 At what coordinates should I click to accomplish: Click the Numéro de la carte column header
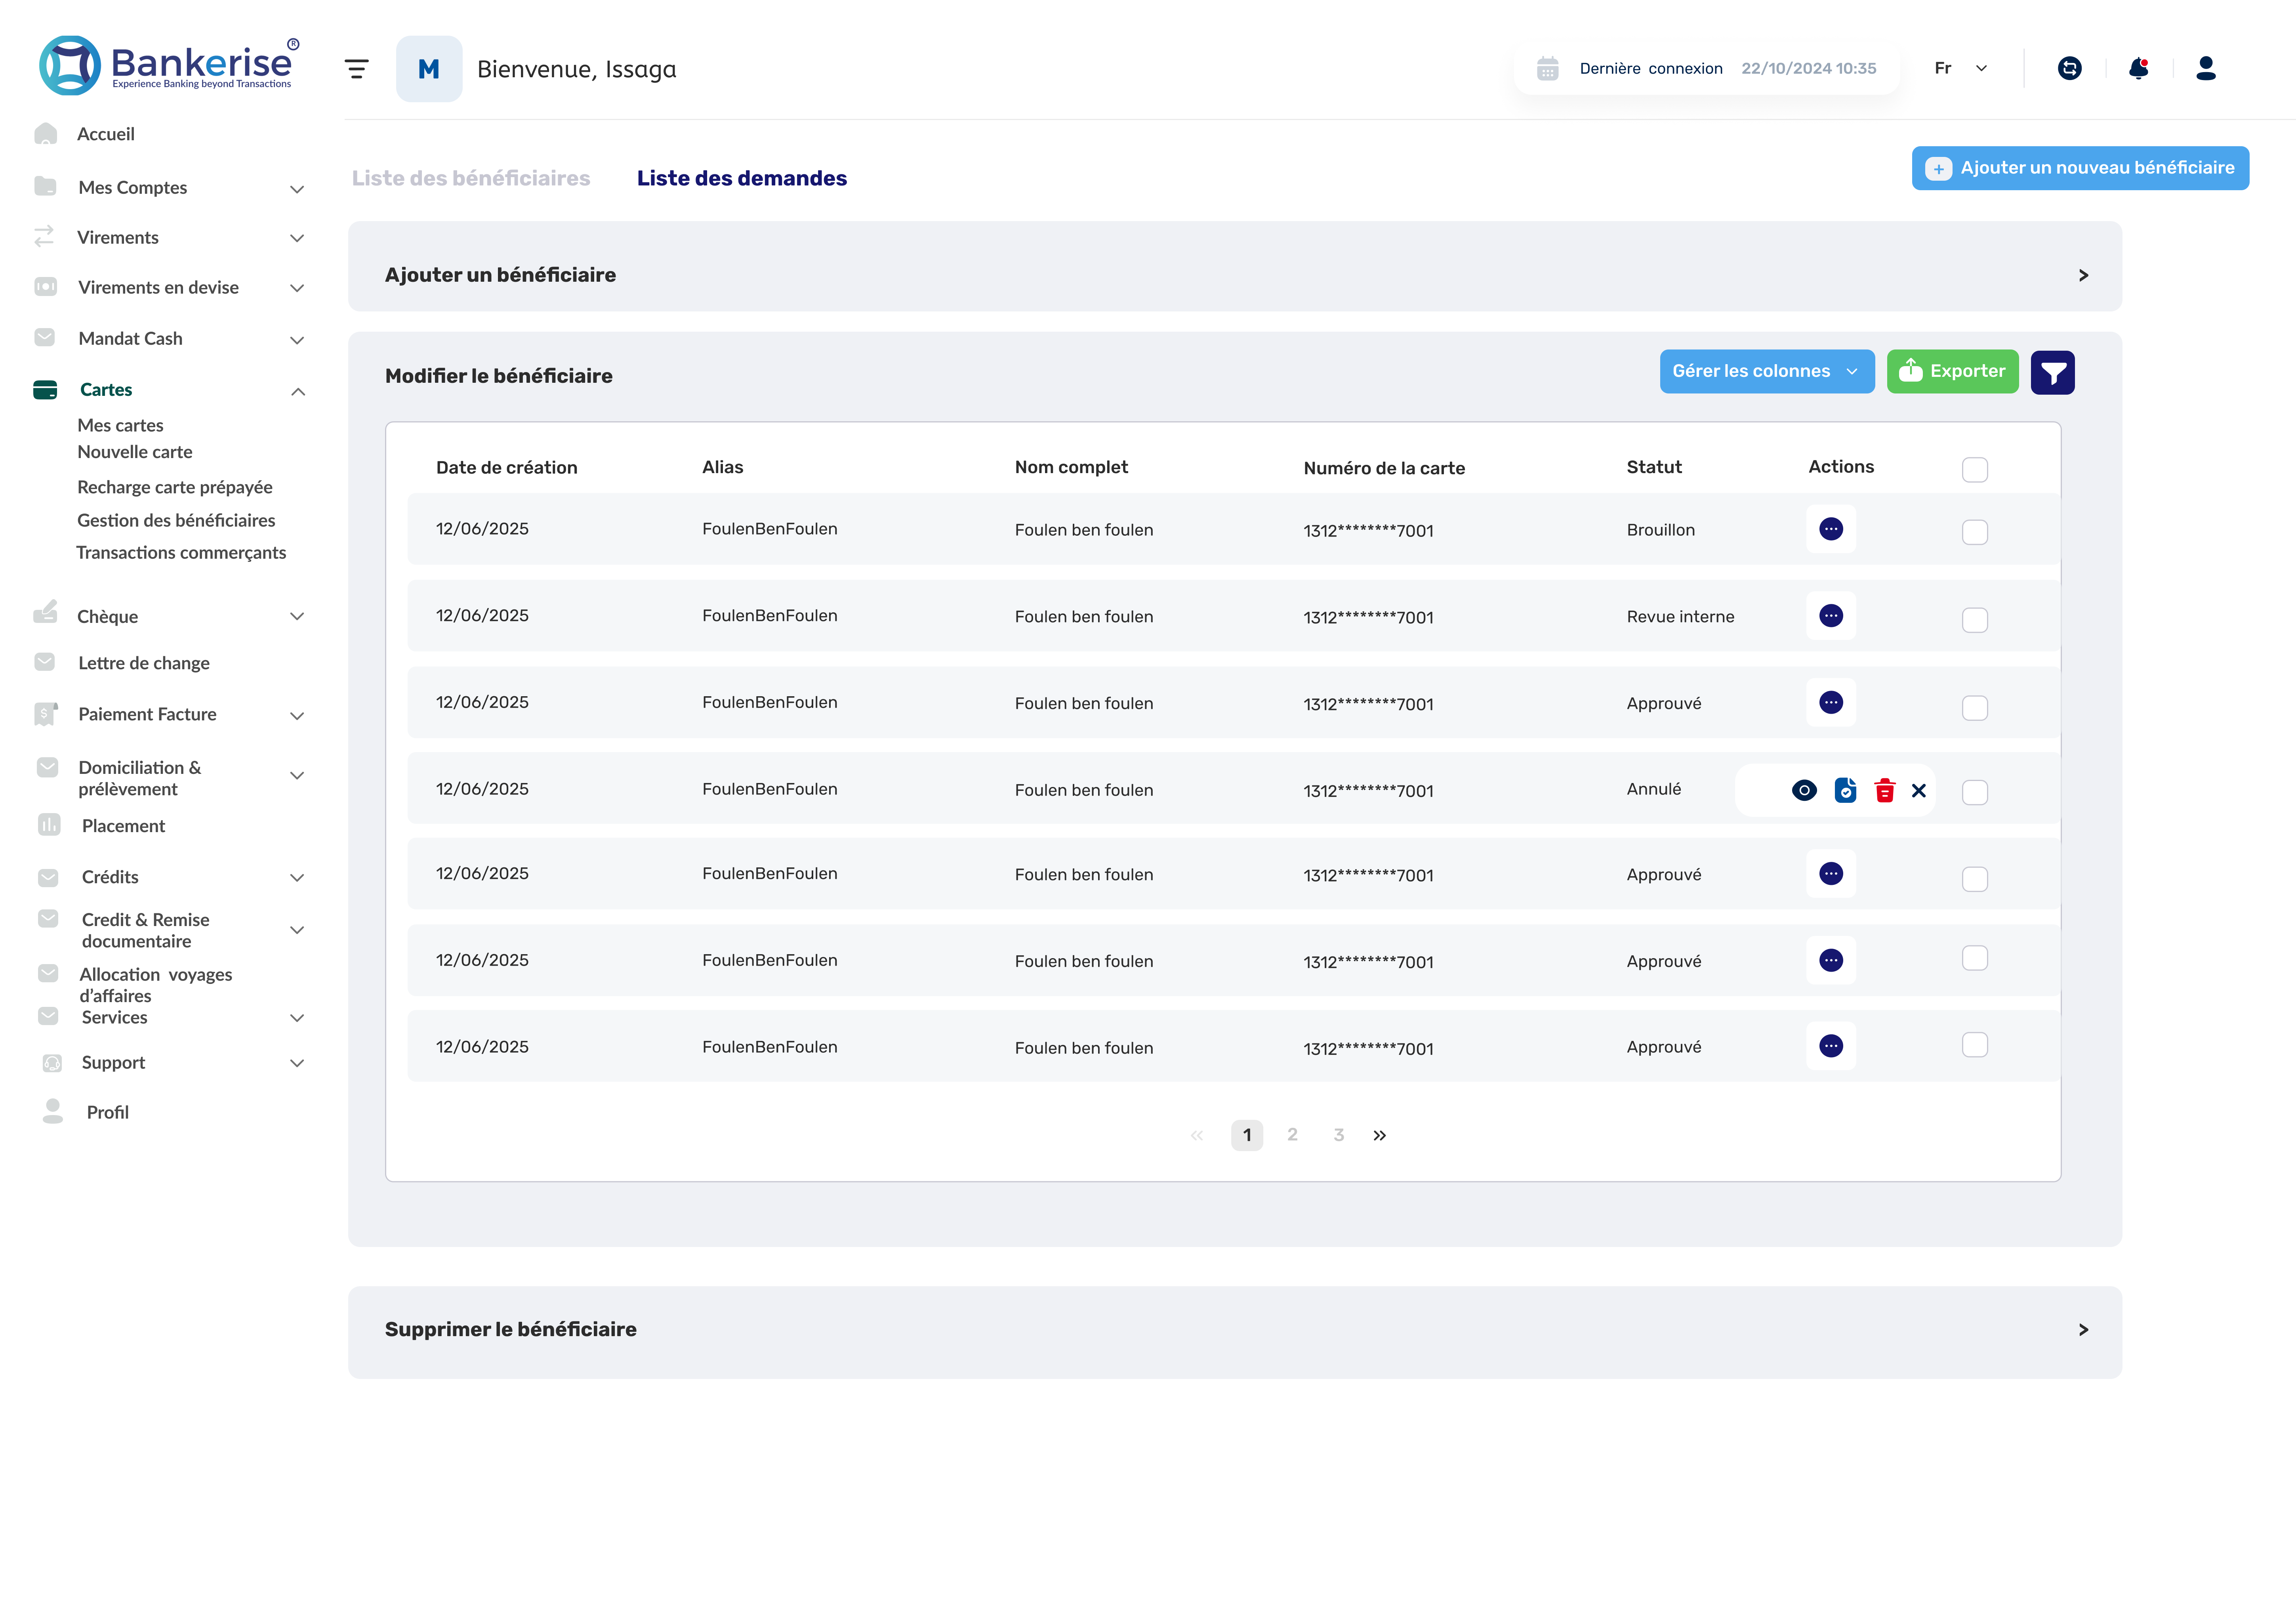pyautogui.click(x=1384, y=468)
